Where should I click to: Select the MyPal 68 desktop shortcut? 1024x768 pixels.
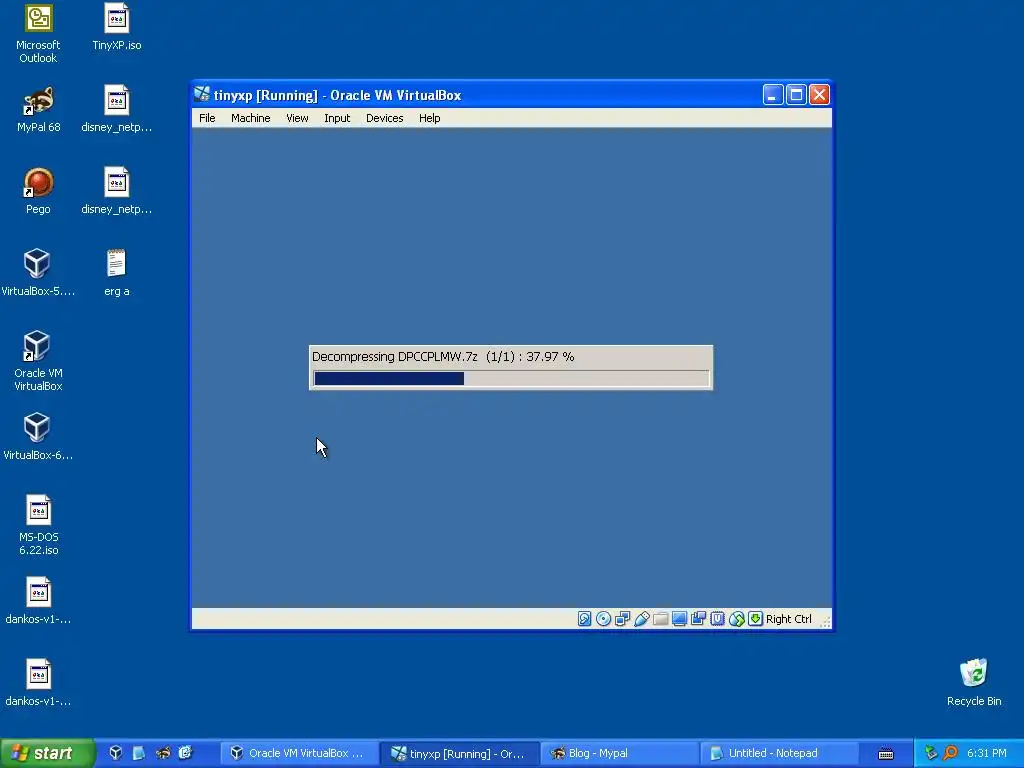[38, 110]
